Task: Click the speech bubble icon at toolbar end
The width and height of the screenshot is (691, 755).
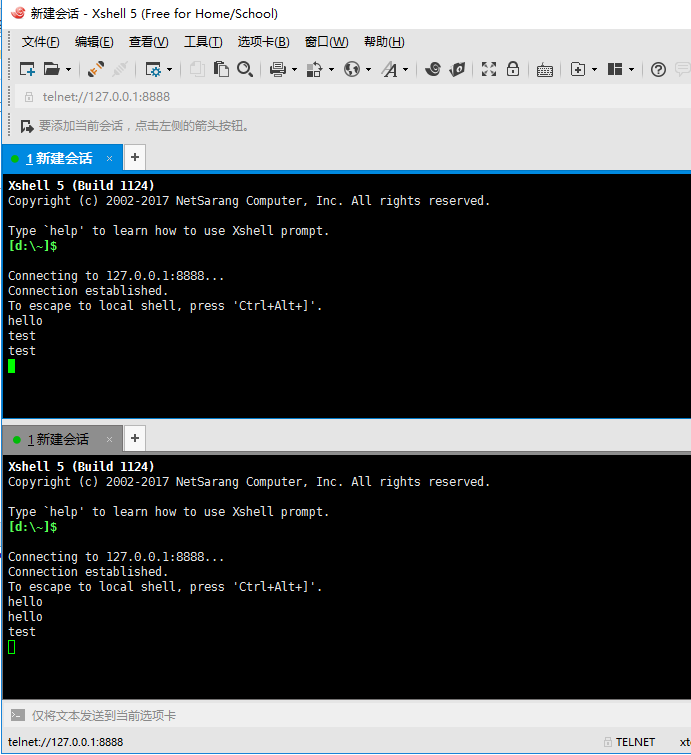Action: [x=683, y=69]
